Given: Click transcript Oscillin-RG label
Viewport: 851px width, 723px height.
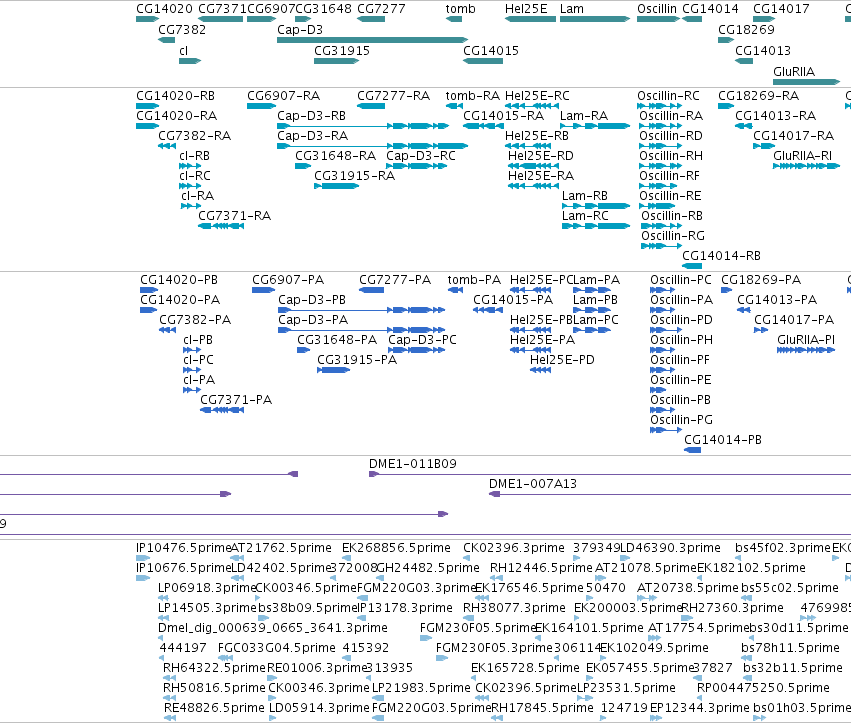Looking at the screenshot, I should (673, 236).
